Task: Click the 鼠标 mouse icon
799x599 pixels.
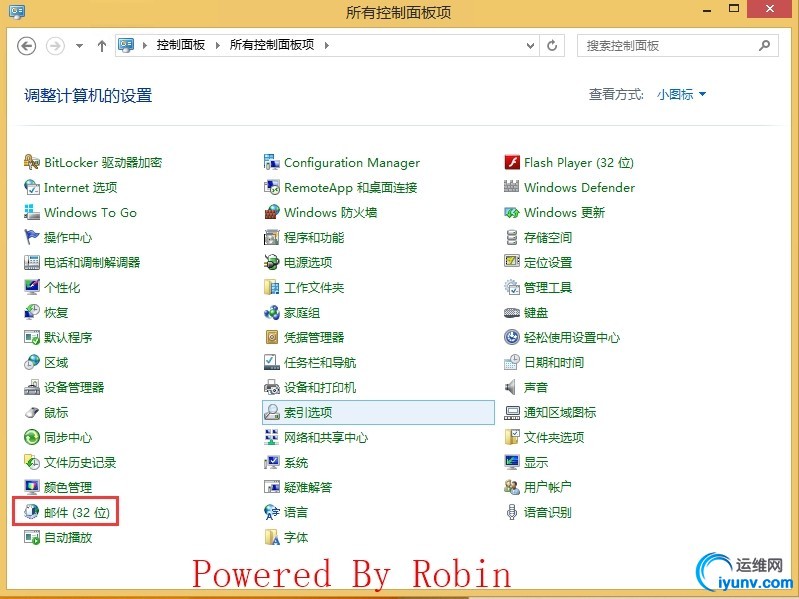Action: 32,413
